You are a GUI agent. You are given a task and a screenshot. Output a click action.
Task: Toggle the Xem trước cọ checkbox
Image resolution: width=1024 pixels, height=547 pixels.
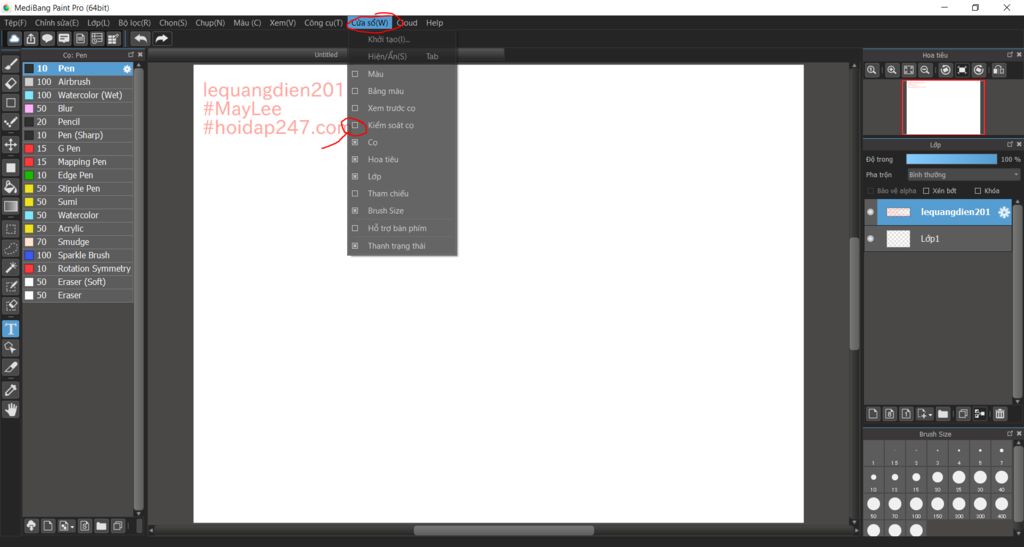point(355,108)
